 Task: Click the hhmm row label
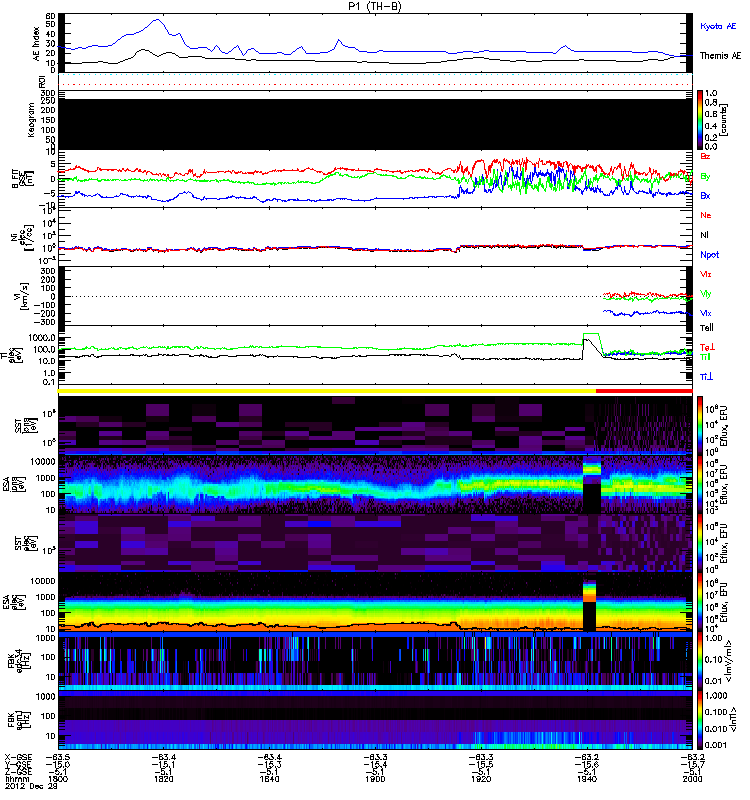pos(16,779)
